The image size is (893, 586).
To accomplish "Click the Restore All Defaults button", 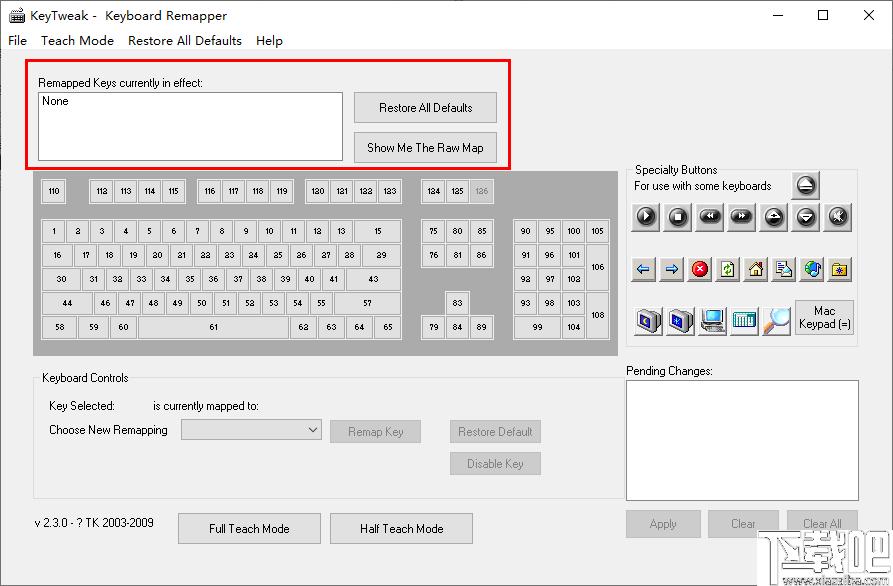I will coord(425,108).
